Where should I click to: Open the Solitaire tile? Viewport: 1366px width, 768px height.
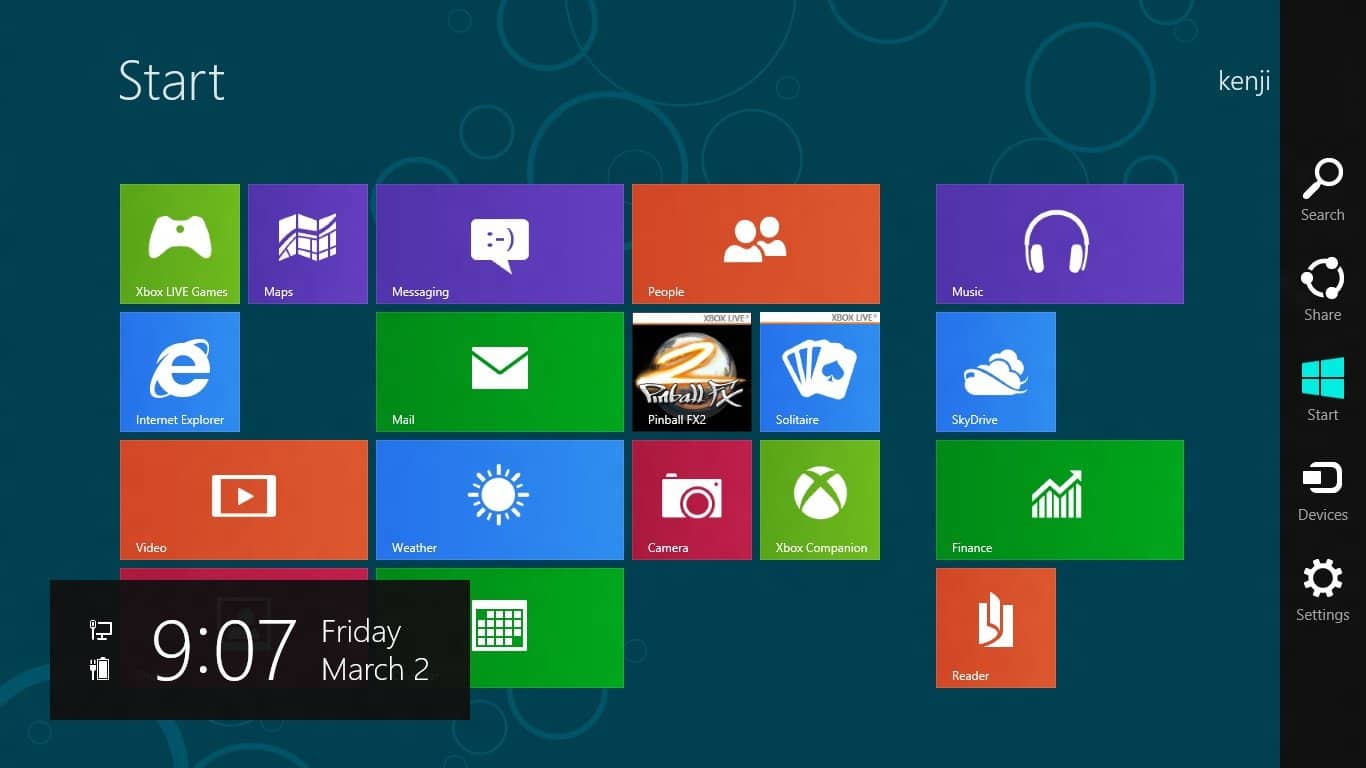(x=820, y=372)
